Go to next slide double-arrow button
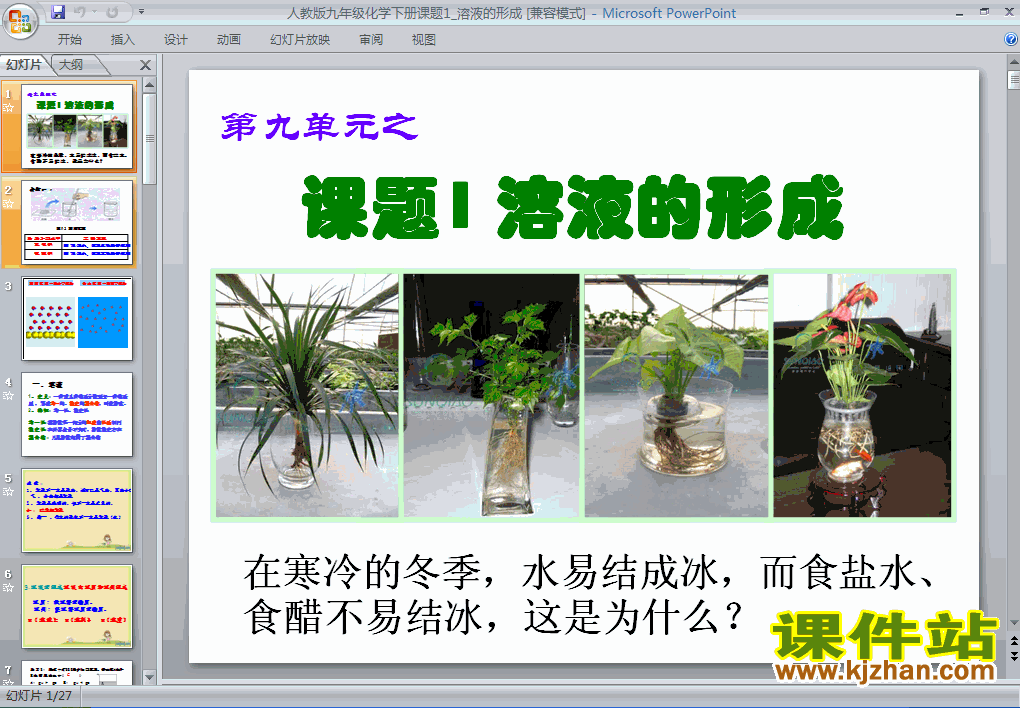The image size is (1020, 708). (1013, 655)
